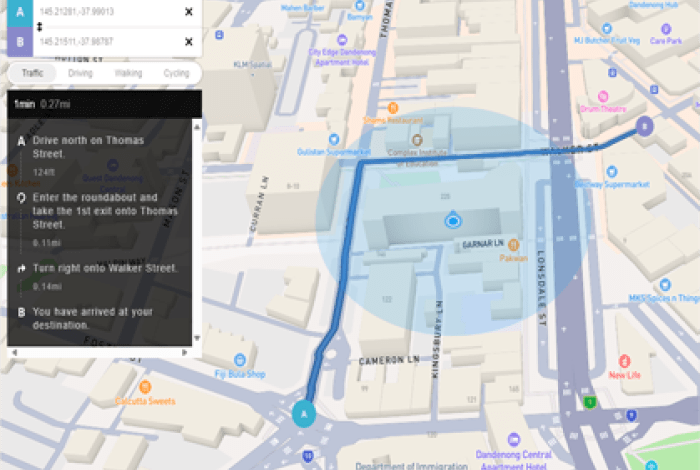Choose the Walking profile

click(x=128, y=73)
